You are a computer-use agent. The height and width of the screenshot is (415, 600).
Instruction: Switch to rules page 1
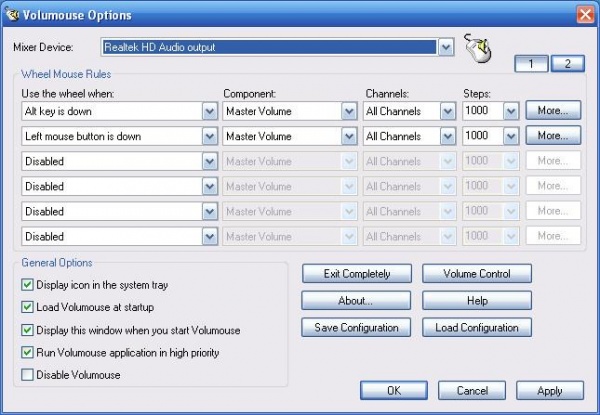tap(531, 63)
